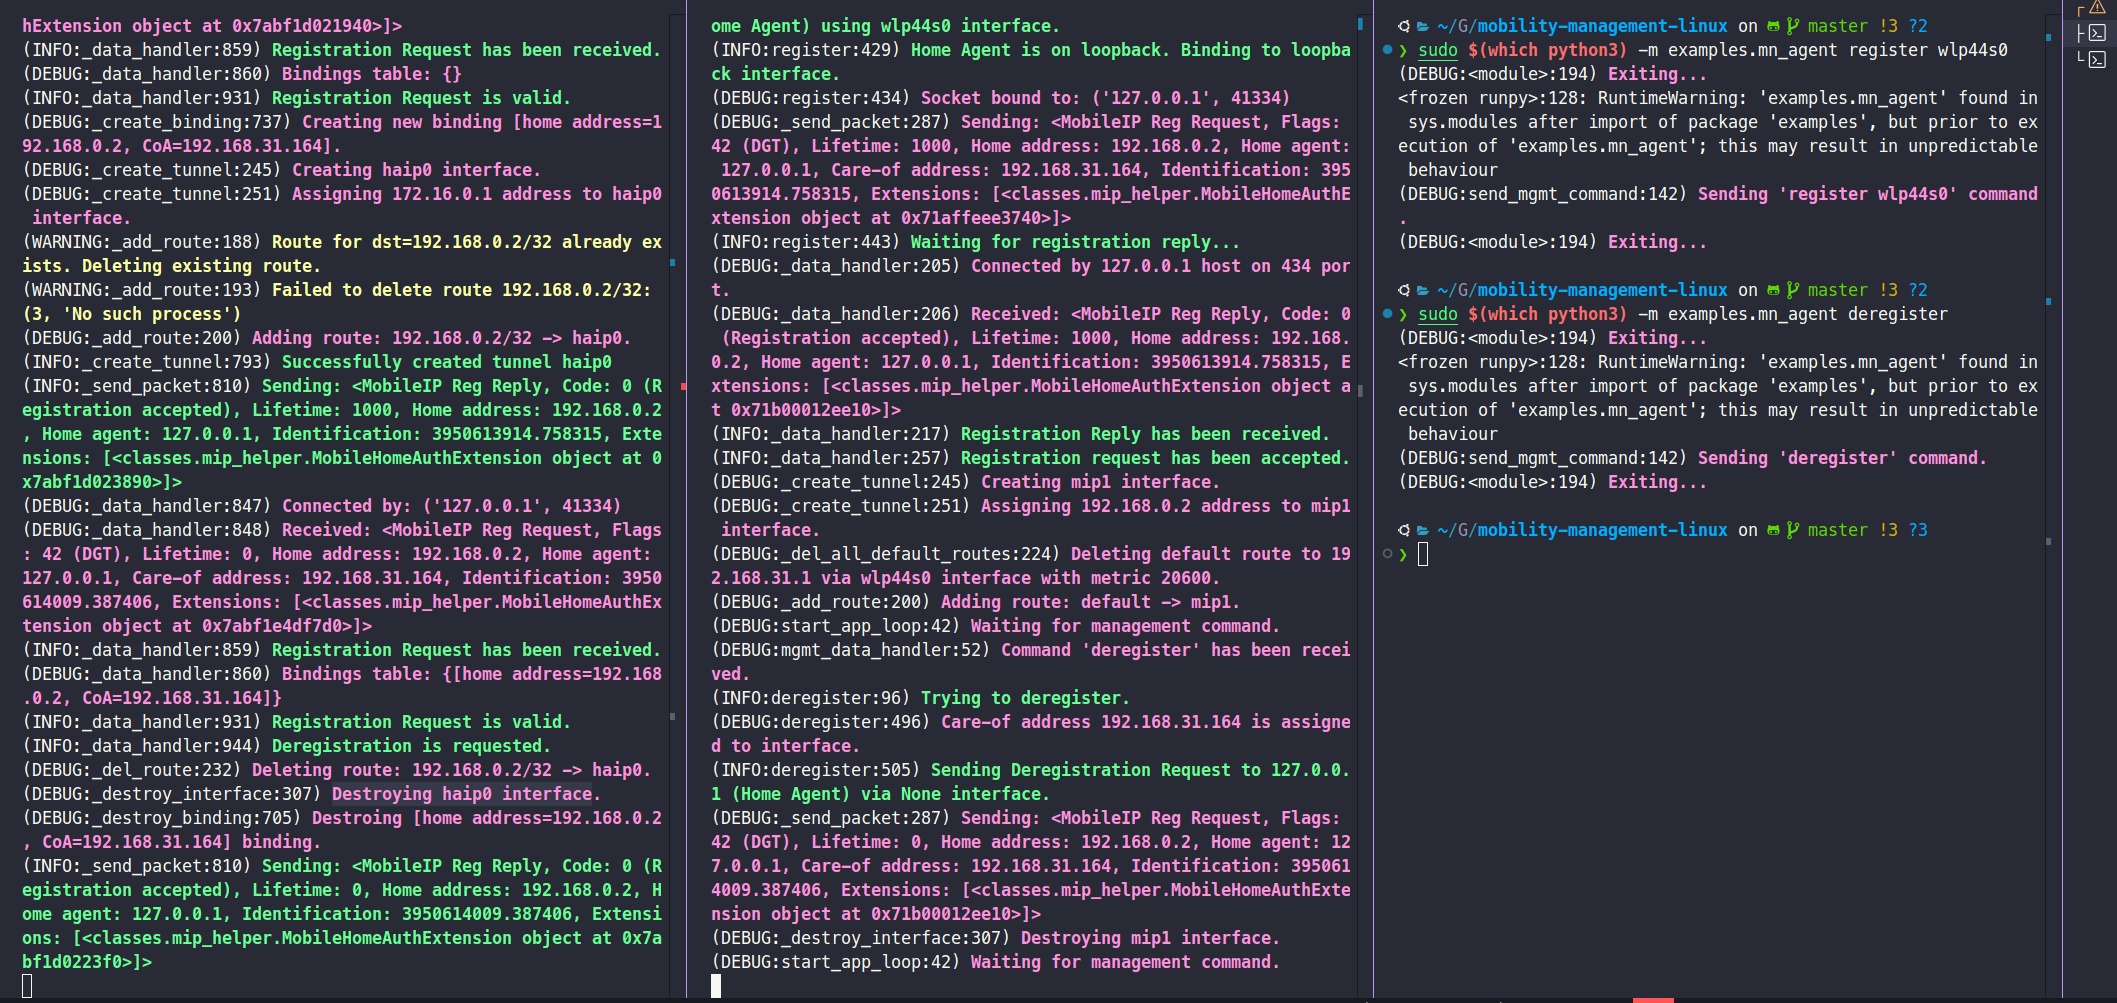Click 'Waiting for registration reply...' text

pyautogui.click(x=1075, y=242)
